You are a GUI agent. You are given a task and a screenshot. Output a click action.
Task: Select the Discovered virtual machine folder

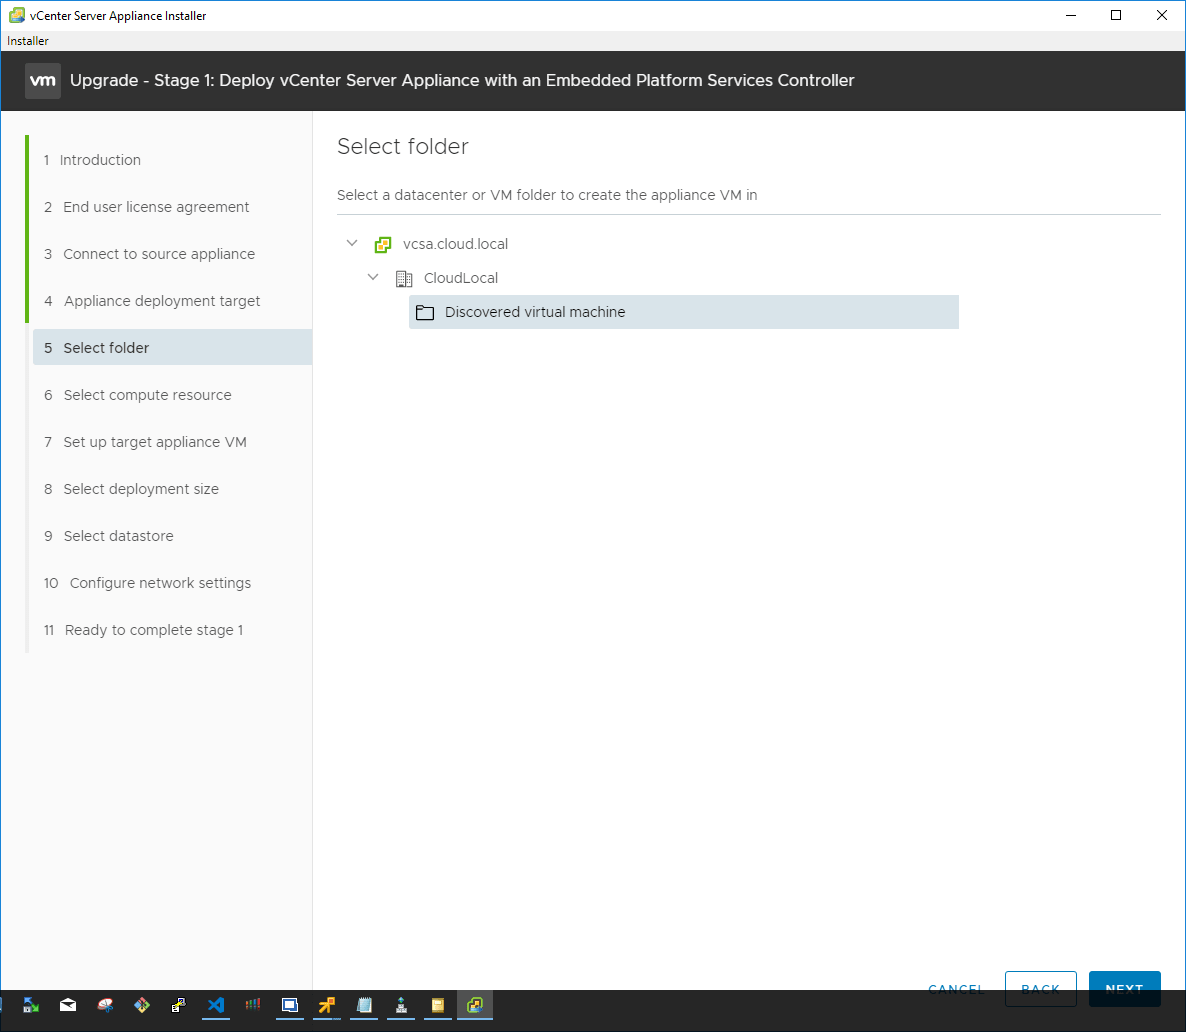coord(684,312)
